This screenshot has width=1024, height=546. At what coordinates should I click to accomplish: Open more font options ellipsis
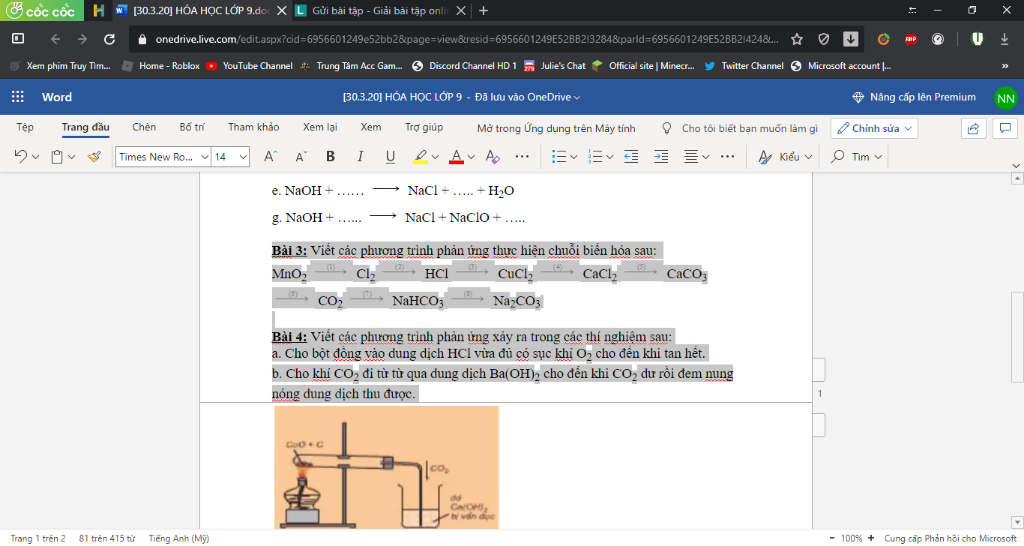[x=522, y=157]
